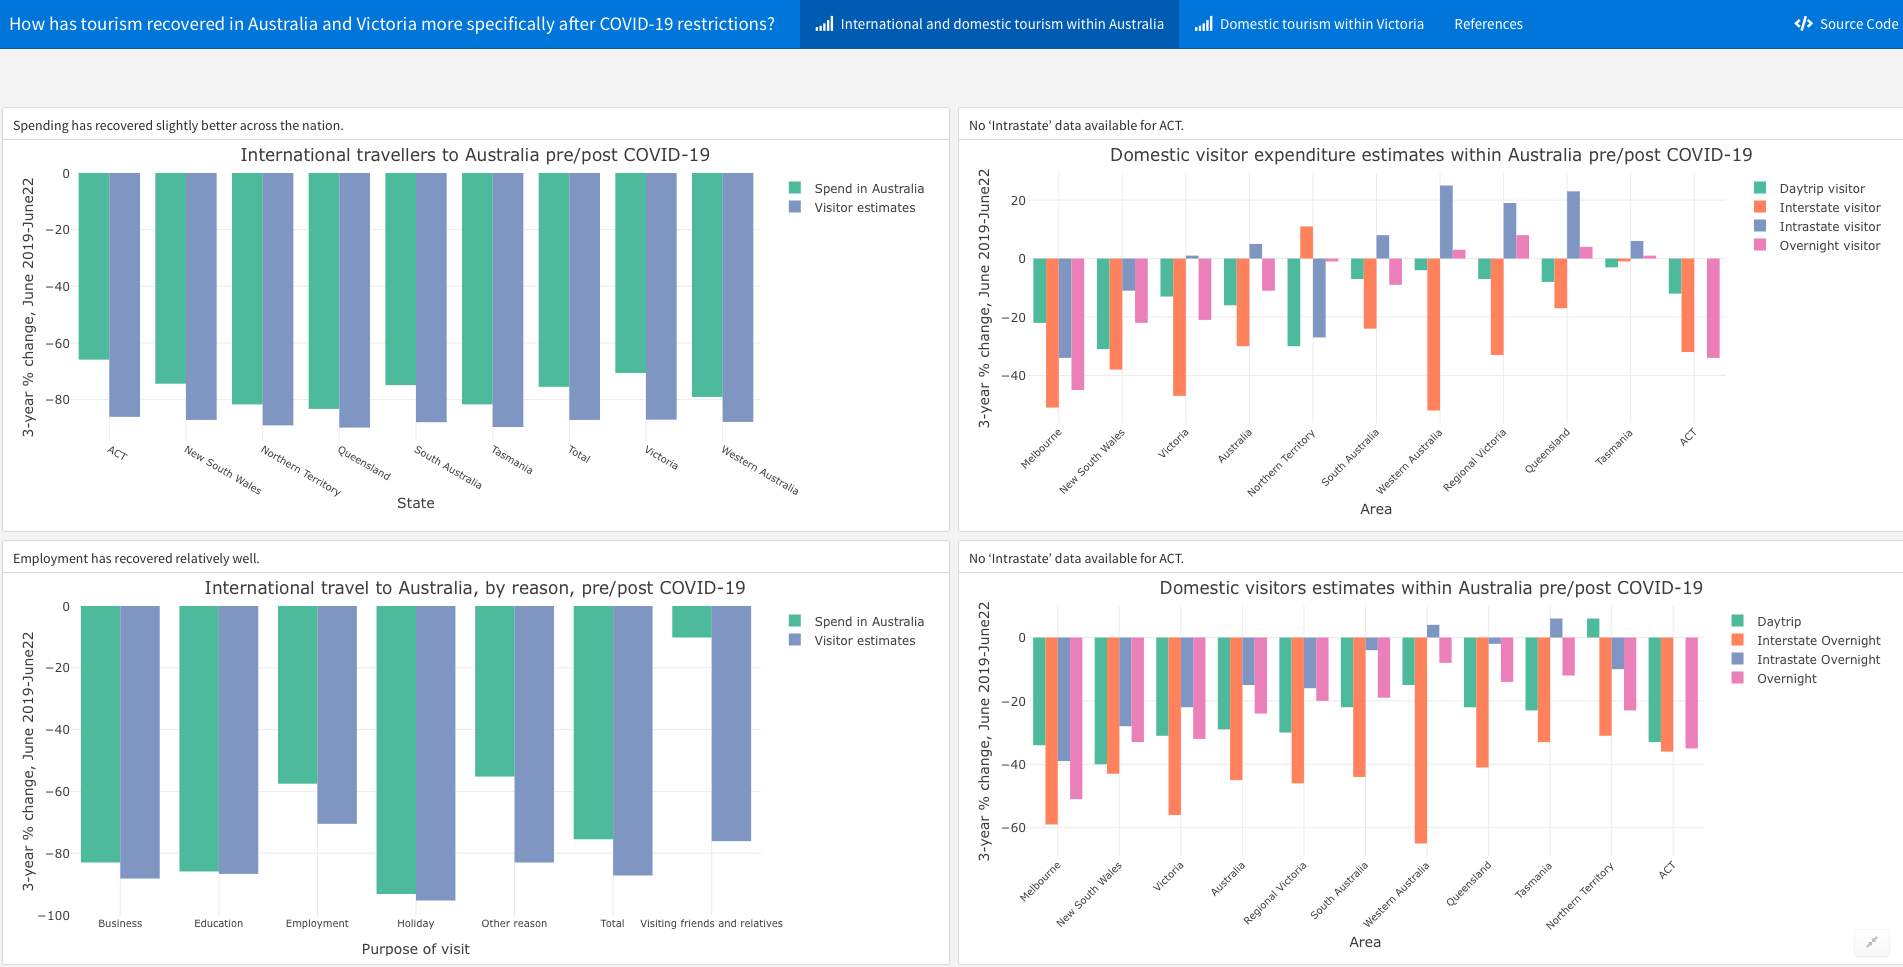Viewport: 1903px width, 967px height.
Task: Click 'Melbourne' label in domestic visitors estimates chart
Action: pyautogui.click(x=1040, y=882)
